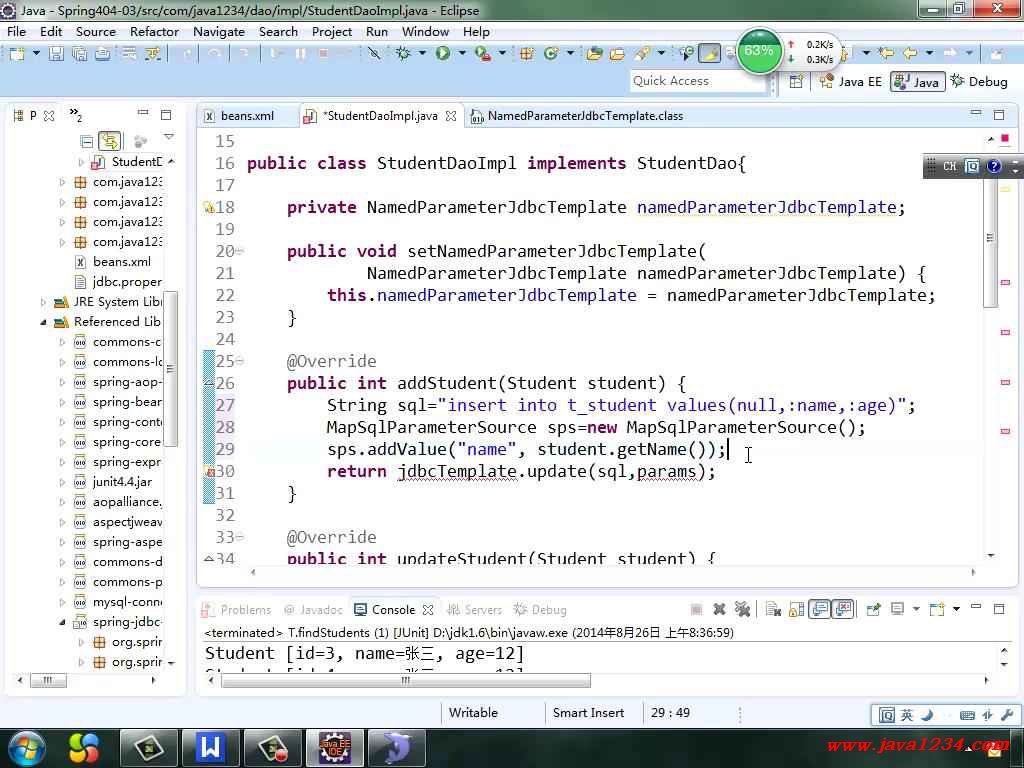Save the file with the Save icon
This screenshot has width=1024, height=768.
point(56,54)
